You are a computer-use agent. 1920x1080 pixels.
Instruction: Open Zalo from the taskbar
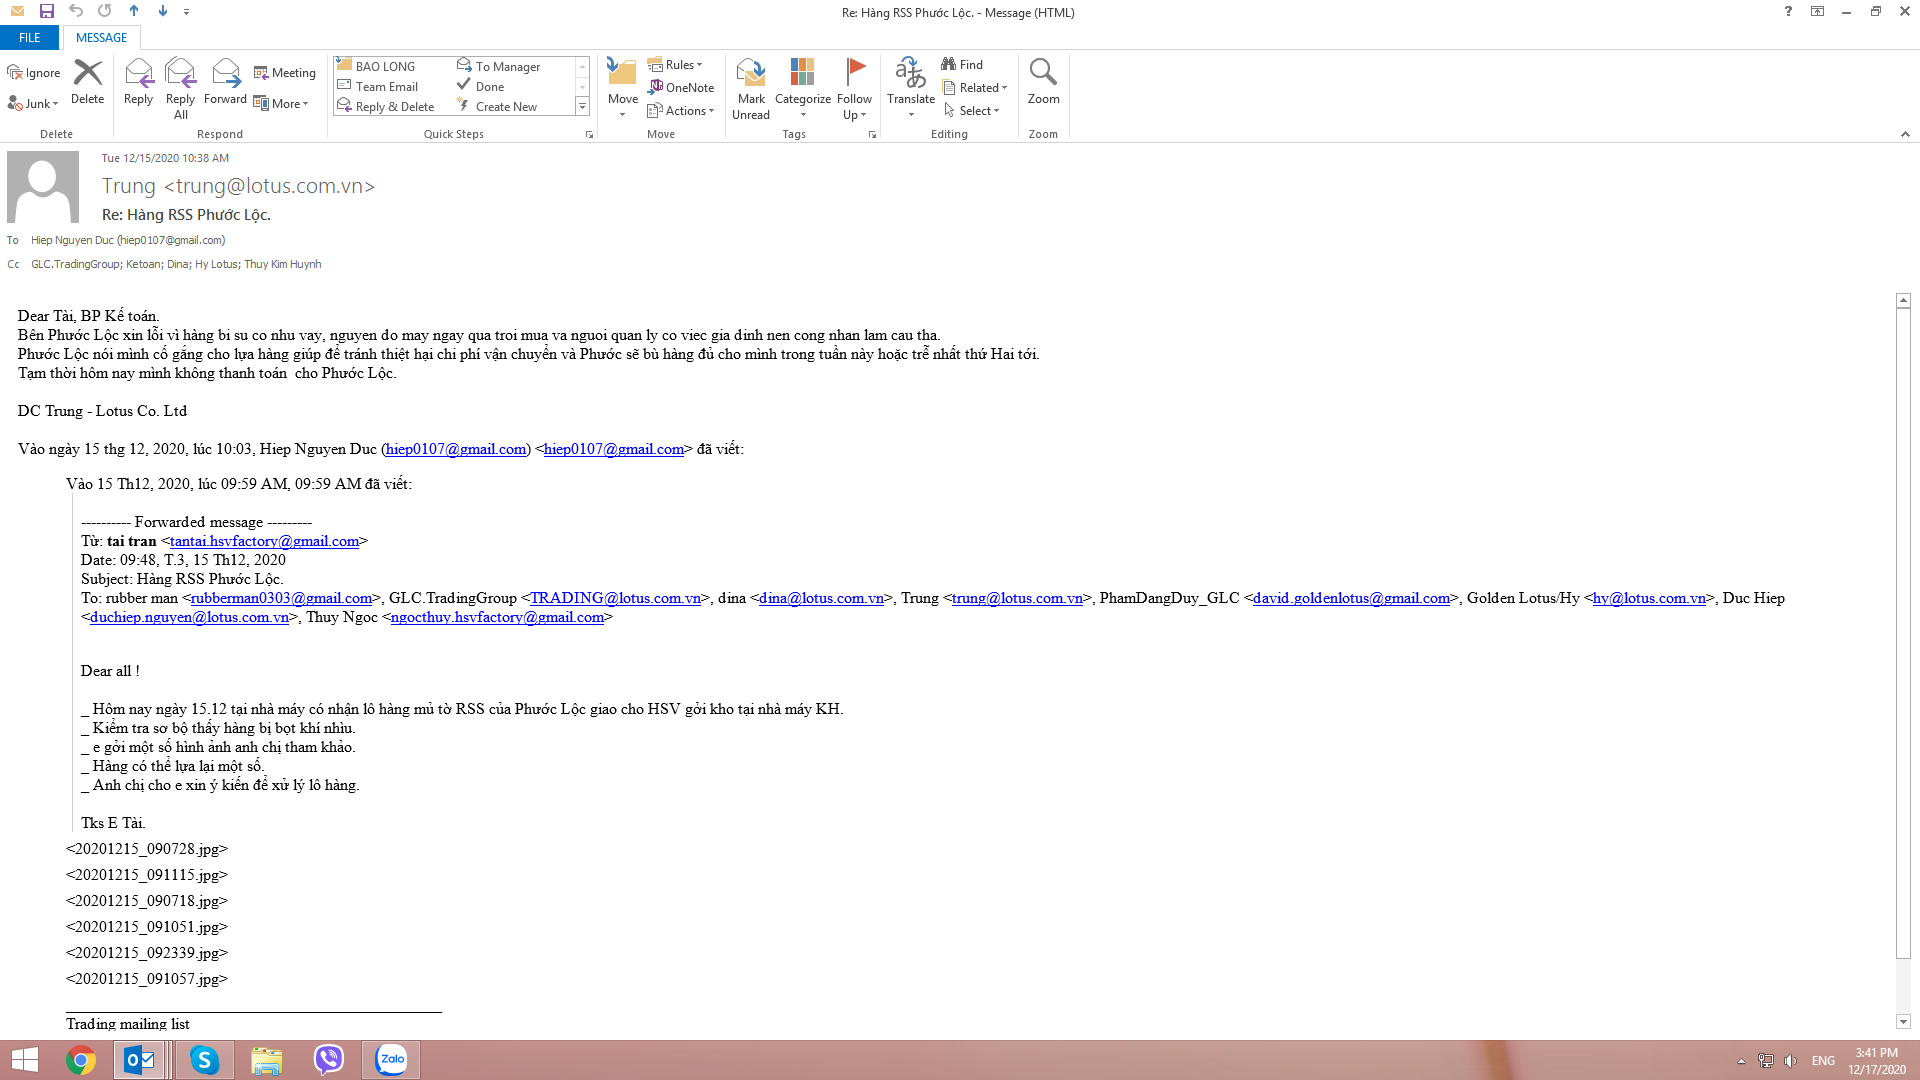[x=391, y=1060]
